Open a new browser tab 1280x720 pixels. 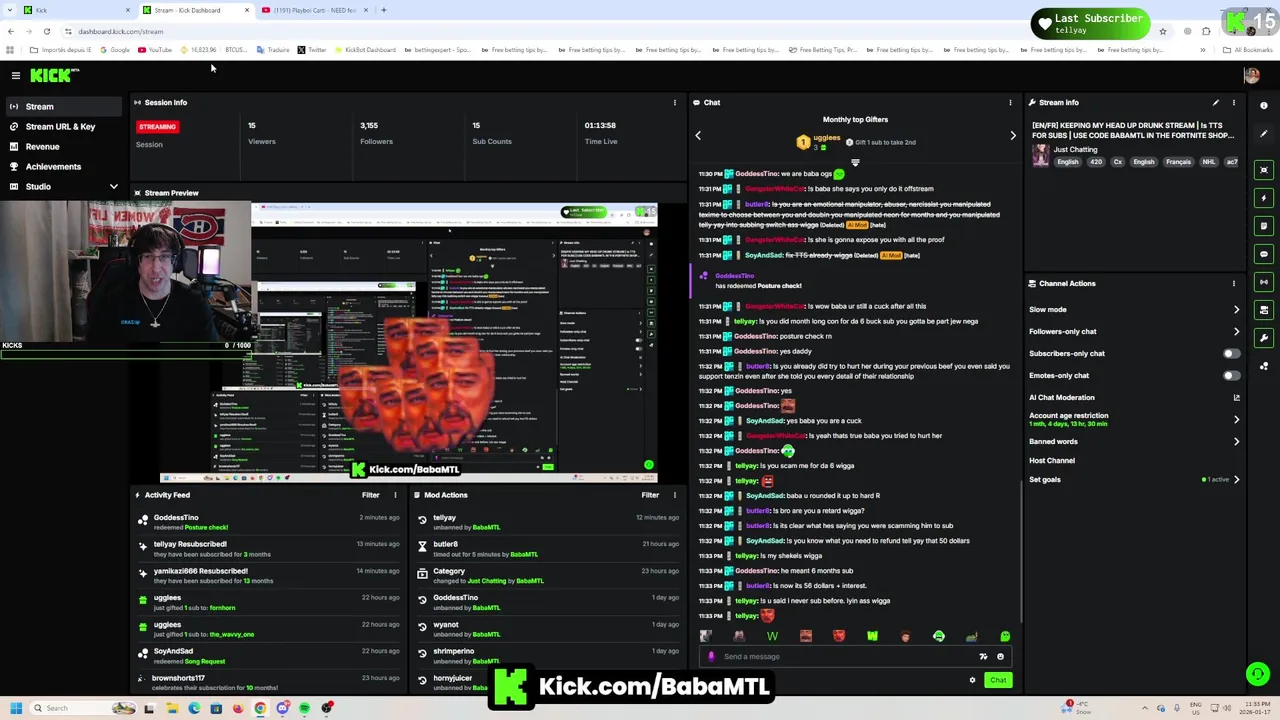tap(383, 10)
